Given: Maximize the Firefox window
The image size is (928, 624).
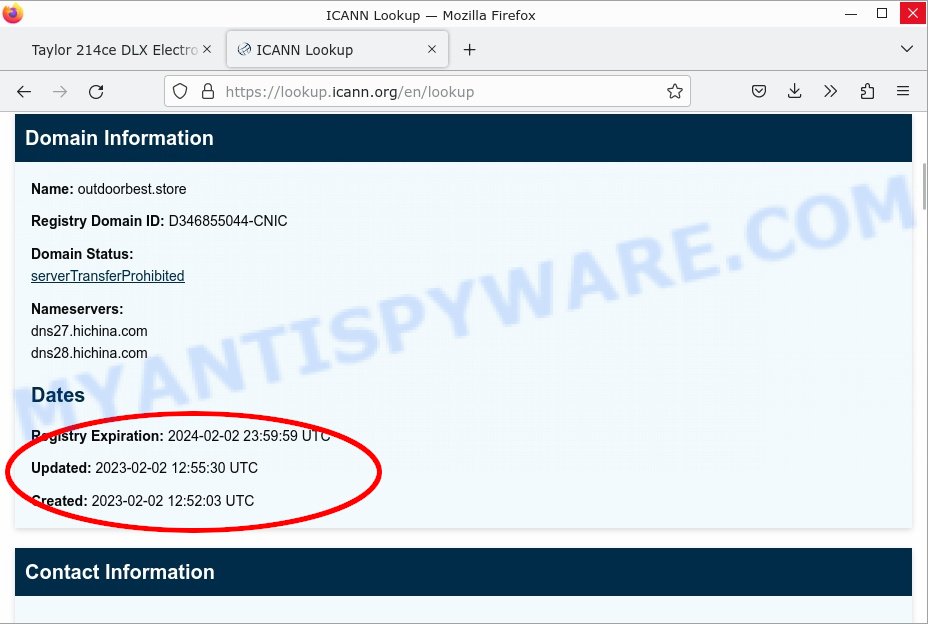Looking at the screenshot, I should point(882,14).
